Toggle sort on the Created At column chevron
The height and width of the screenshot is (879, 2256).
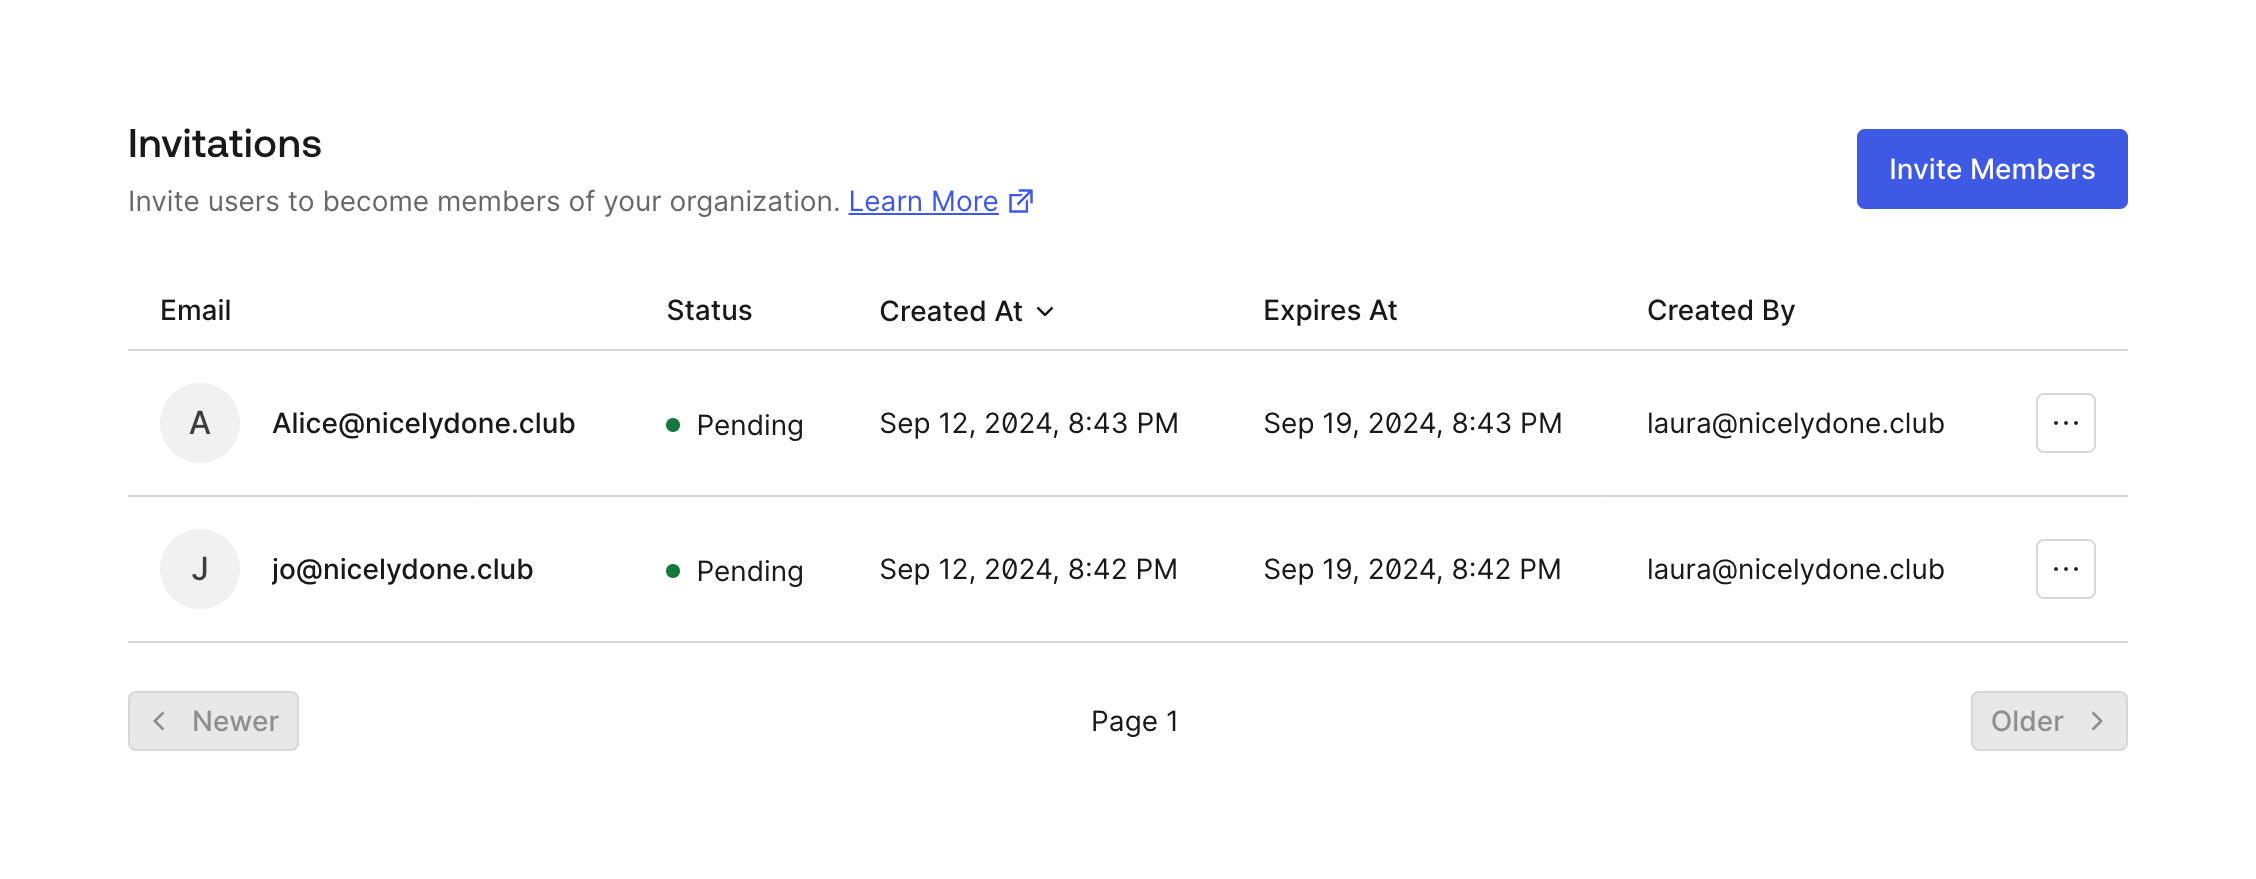click(x=1045, y=312)
